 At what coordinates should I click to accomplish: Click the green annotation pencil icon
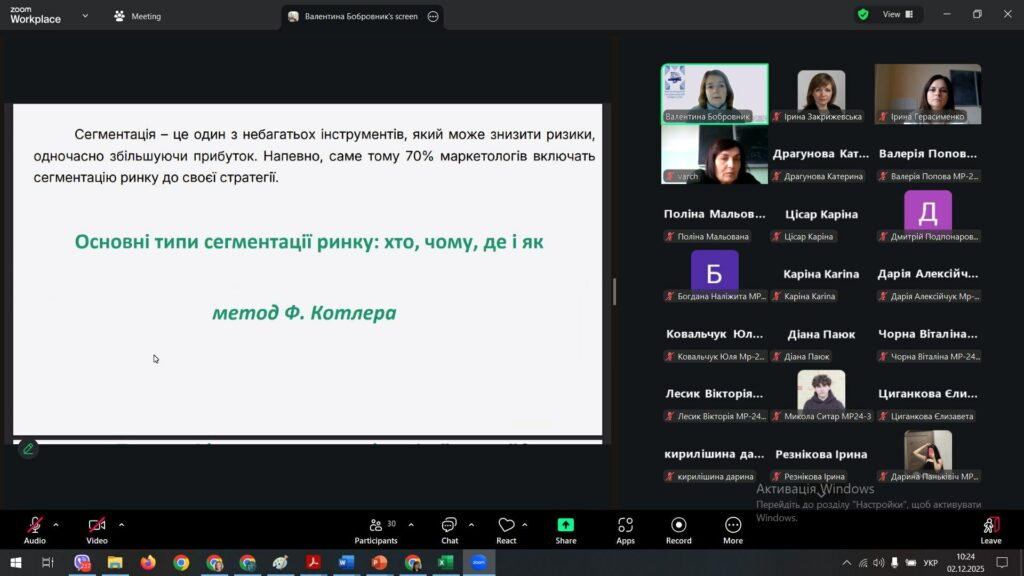pos(28,449)
